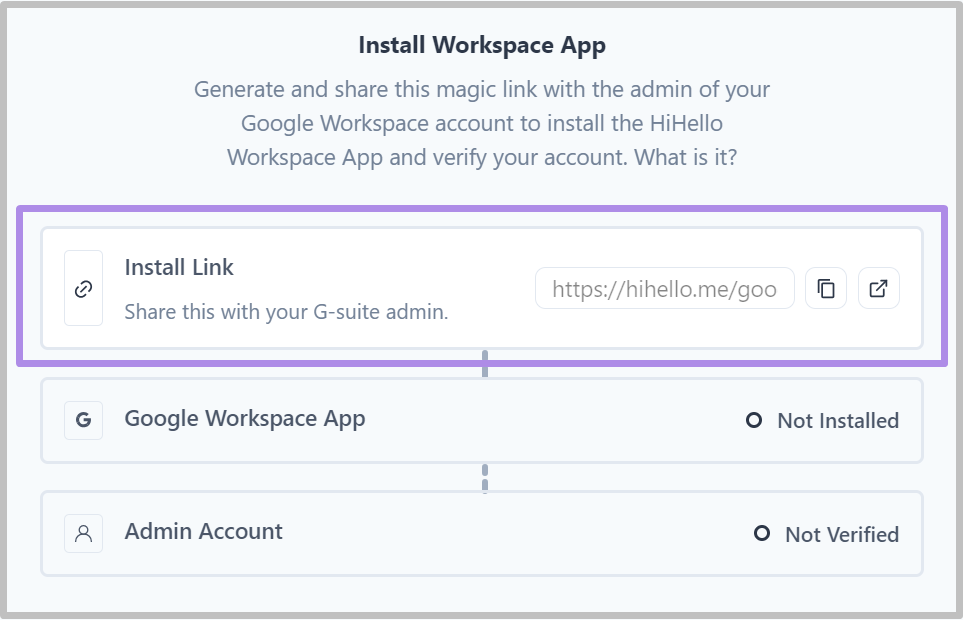963x620 pixels.
Task: Click the "Google Workspace App" label
Action: [245, 419]
